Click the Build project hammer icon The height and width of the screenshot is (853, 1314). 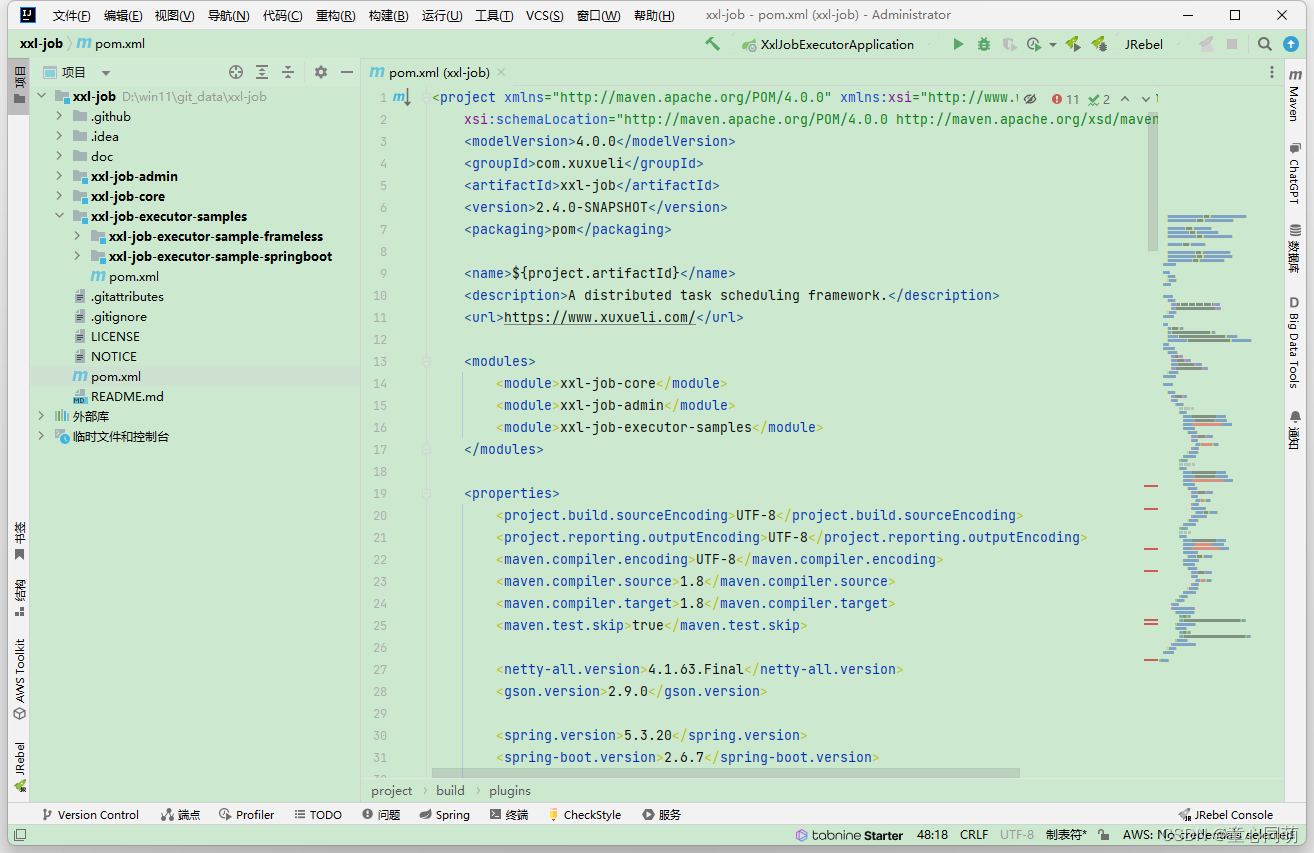click(x=712, y=44)
